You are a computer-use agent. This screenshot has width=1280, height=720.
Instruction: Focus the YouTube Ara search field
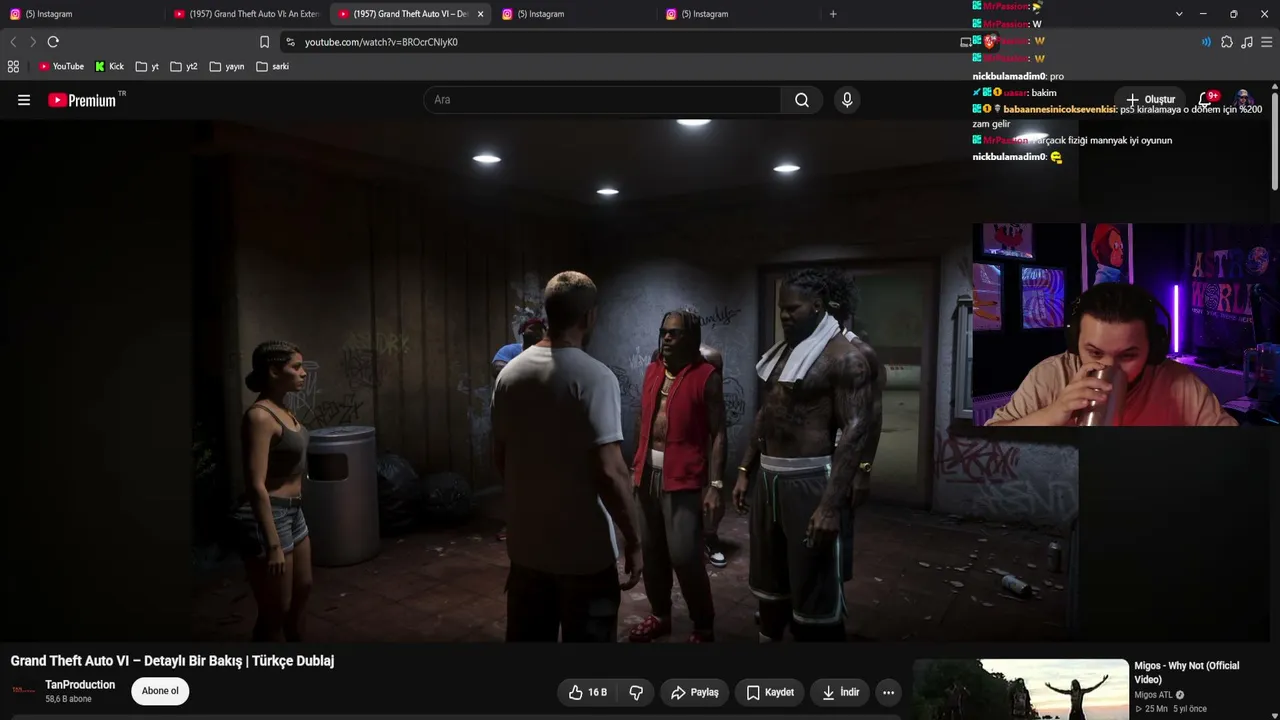[x=602, y=100]
